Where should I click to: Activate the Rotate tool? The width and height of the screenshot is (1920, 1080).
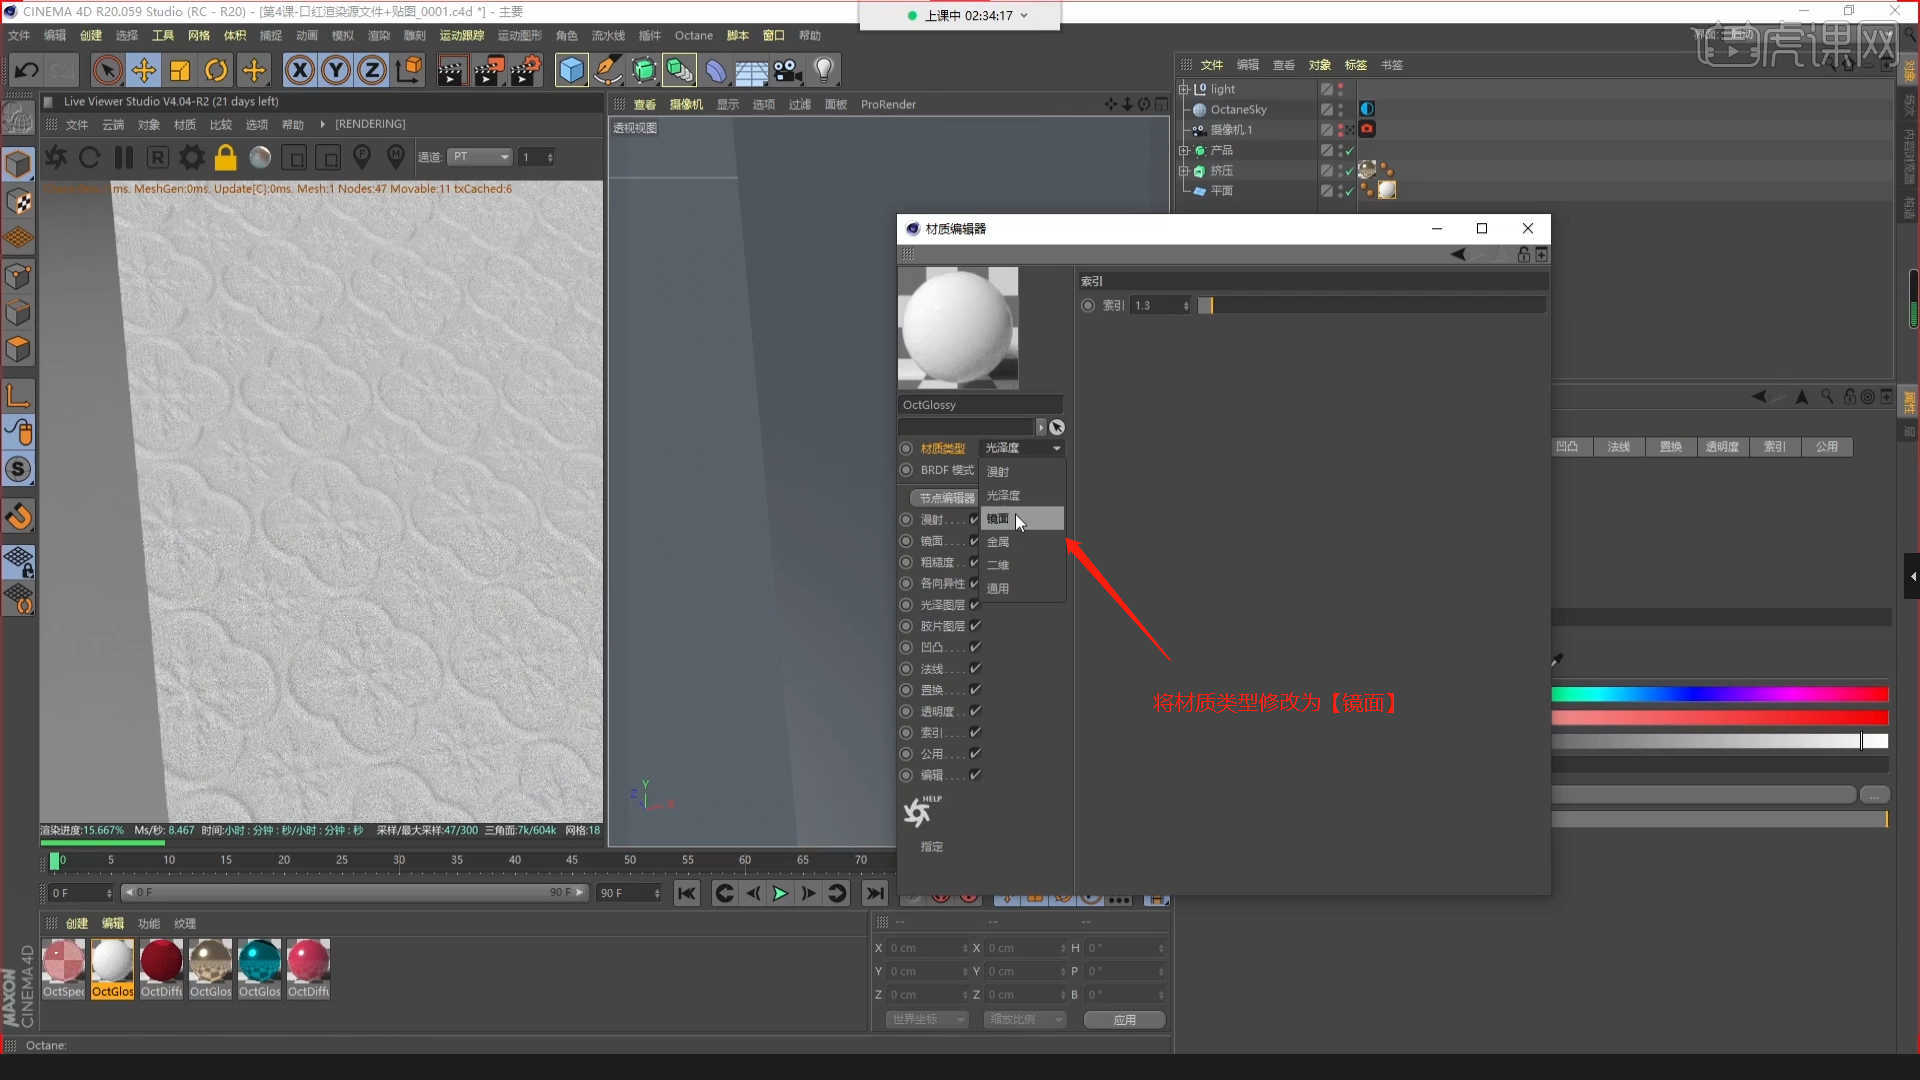pos(216,70)
